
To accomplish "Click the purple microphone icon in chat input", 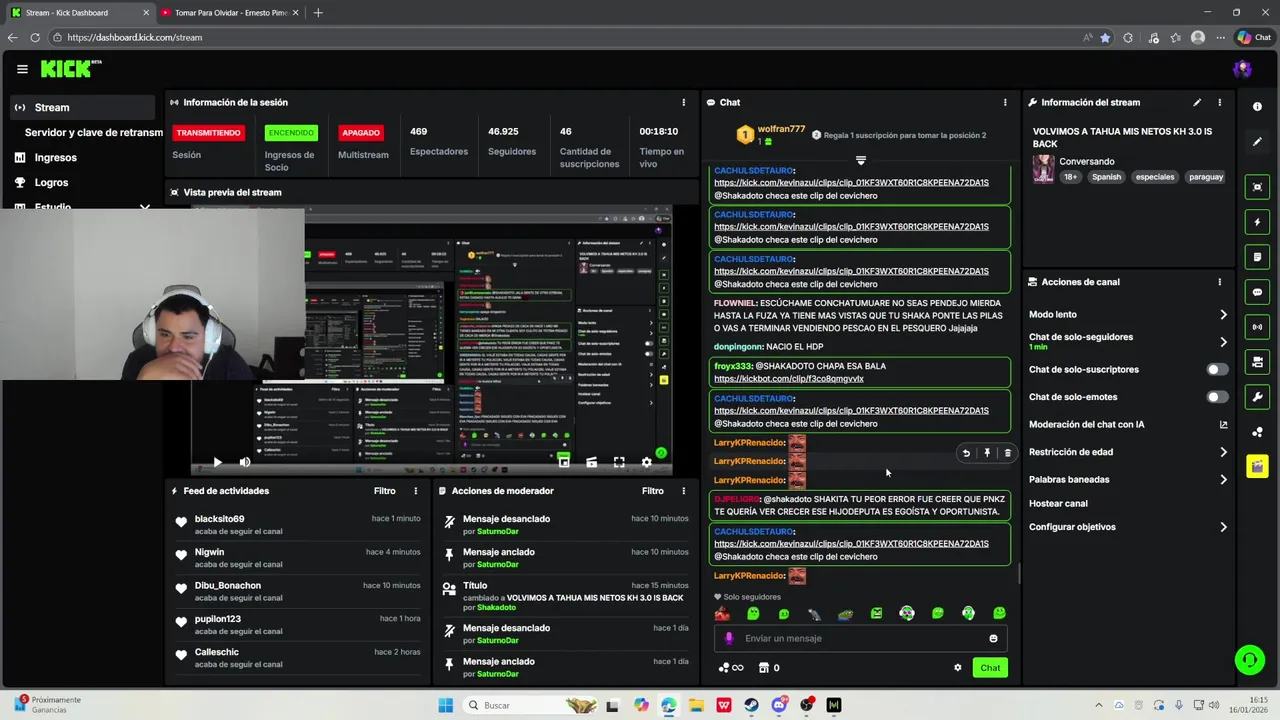I will click(x=729, y=638).
